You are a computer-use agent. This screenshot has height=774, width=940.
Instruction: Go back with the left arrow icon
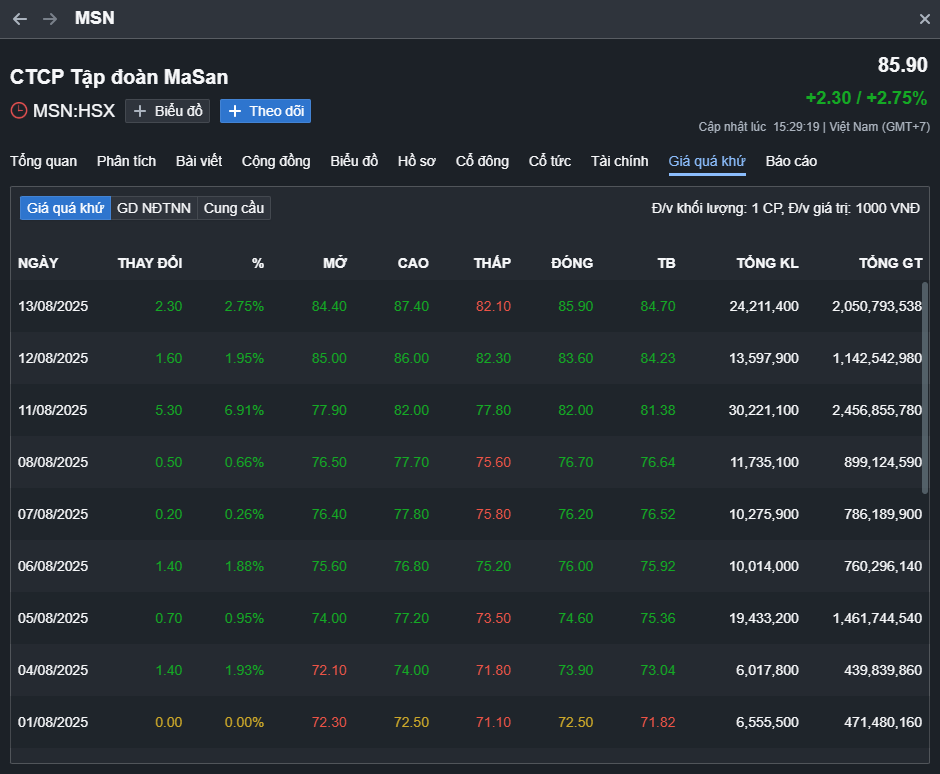pyautogui.click(x=20, y=19)
